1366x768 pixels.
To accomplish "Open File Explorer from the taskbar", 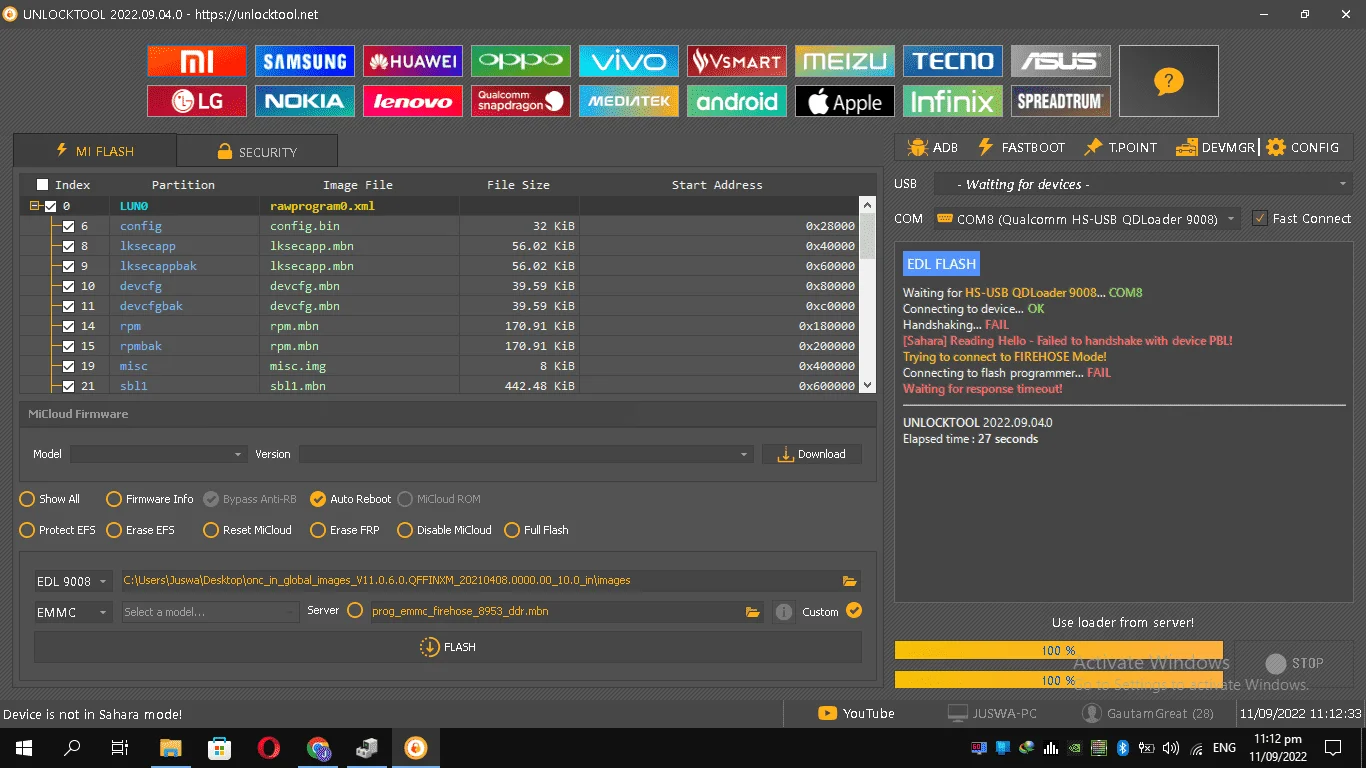I will (x=171, y=747).
